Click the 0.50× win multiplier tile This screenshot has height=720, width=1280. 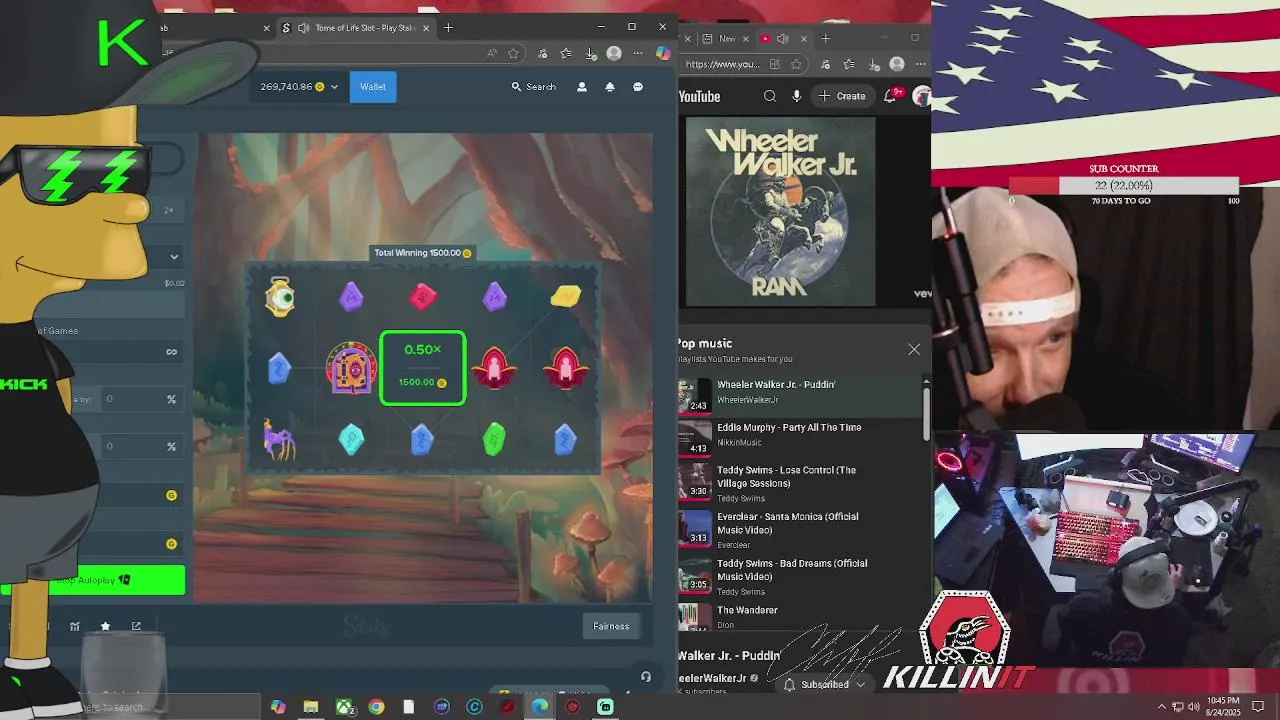tap(422, 368)
